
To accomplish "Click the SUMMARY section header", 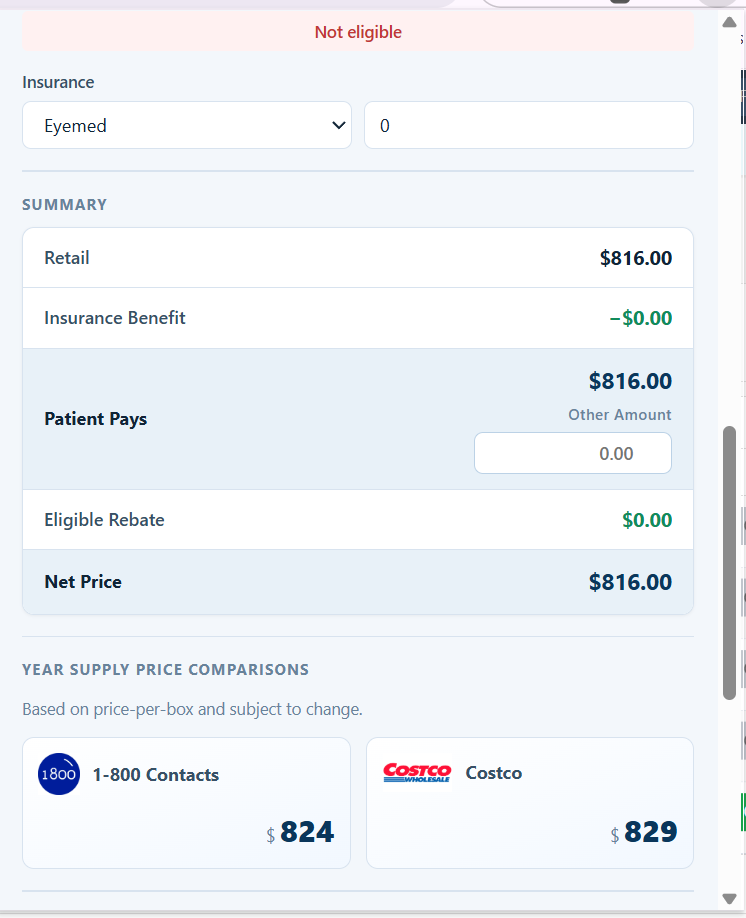I will [x=64, y=204].
